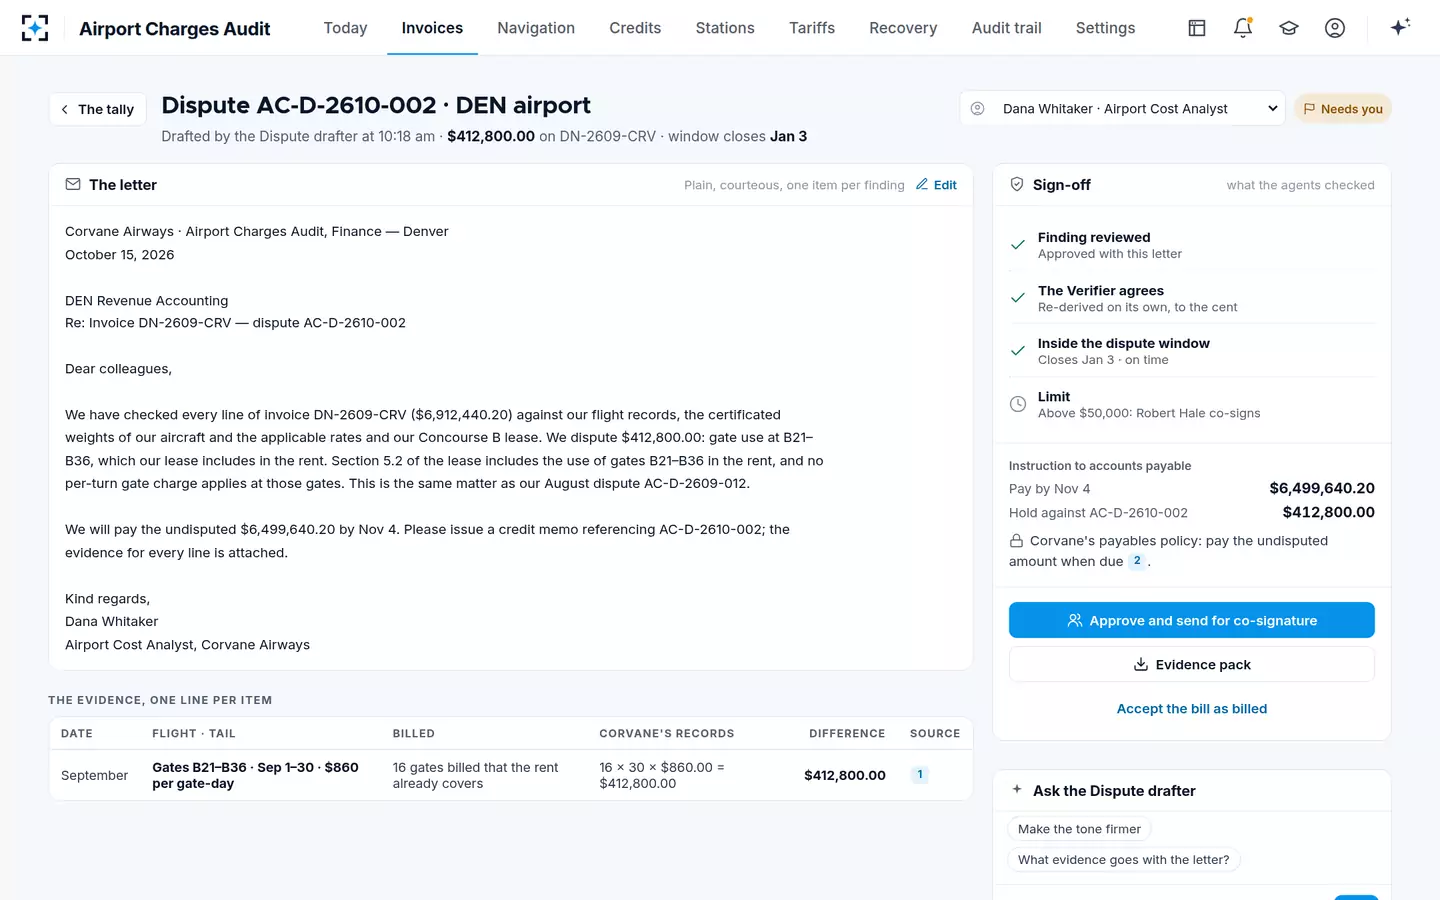Switch to the Today tab

(x=345, y=28)
